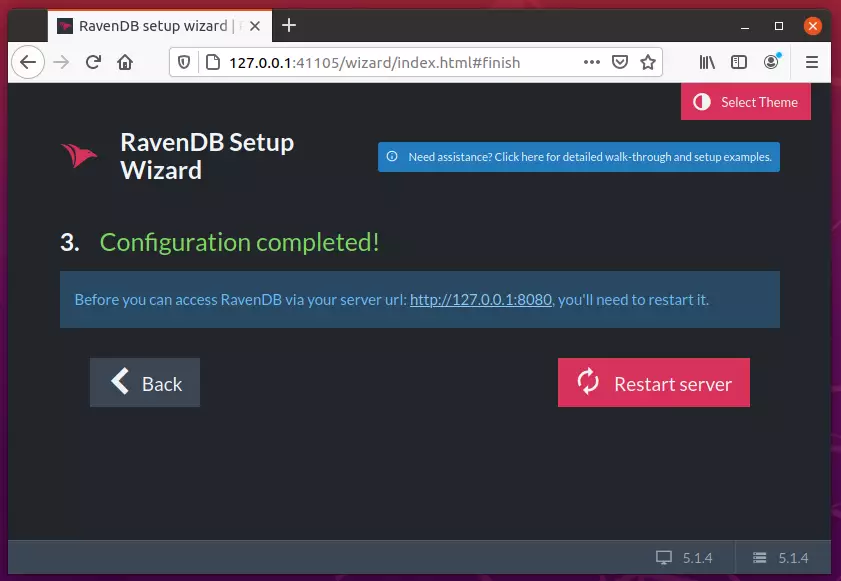Select the RavenDB setup wizard tab
841x581 pixels.
click(160, 26)
